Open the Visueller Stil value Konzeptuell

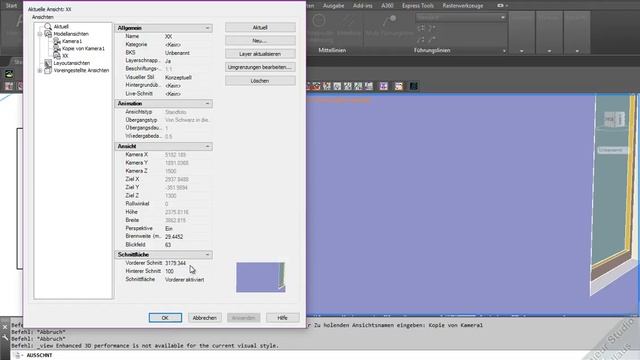[188, 77]
